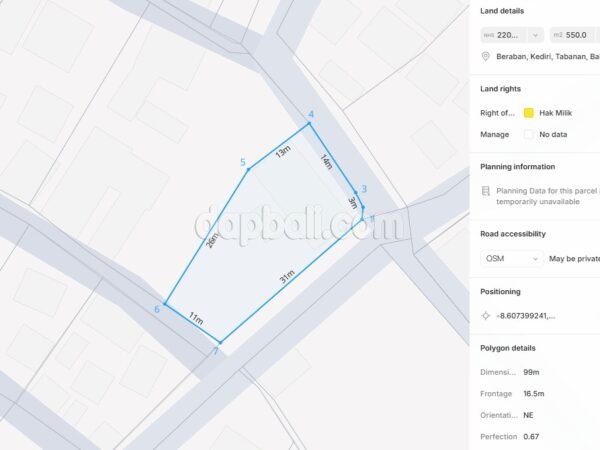Click the -8.607399241 coordinates text

click(x=526, y=316)
